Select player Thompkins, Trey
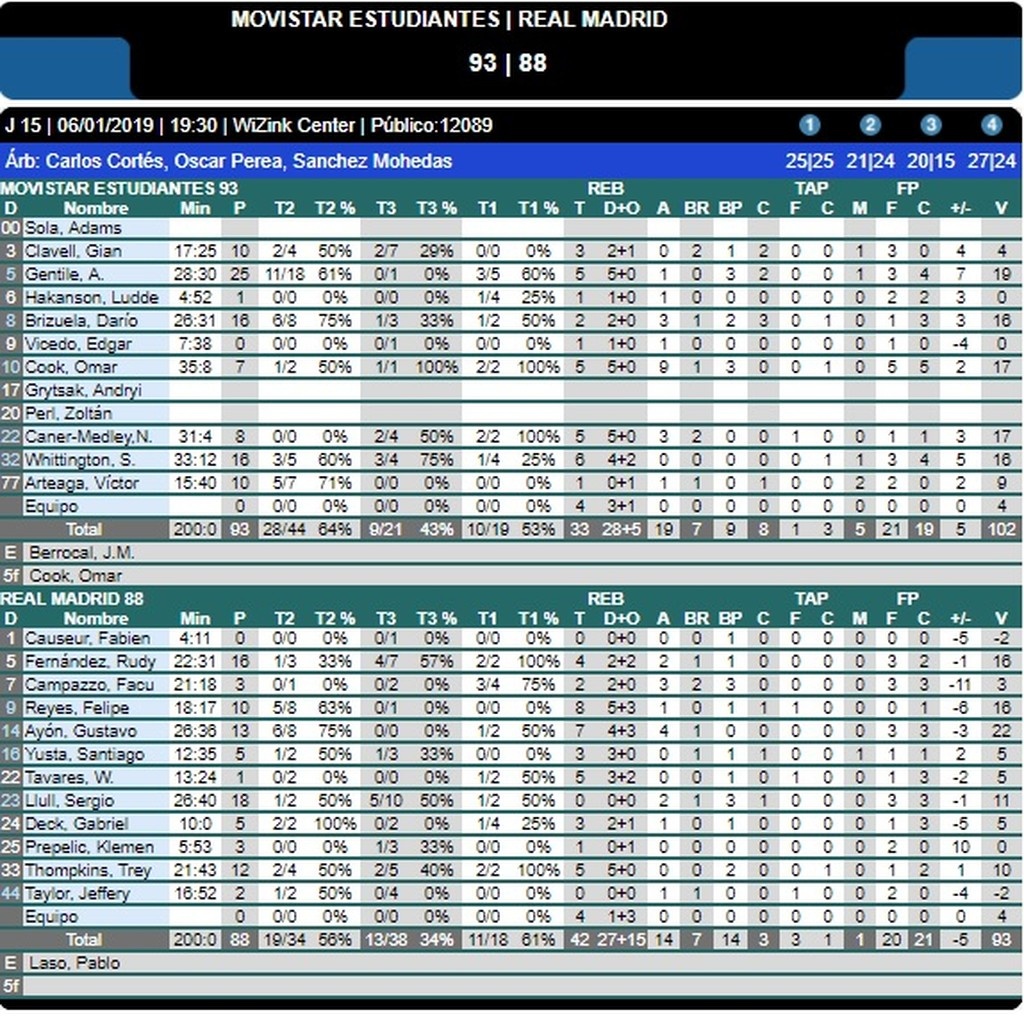 (x=88, y=870)
